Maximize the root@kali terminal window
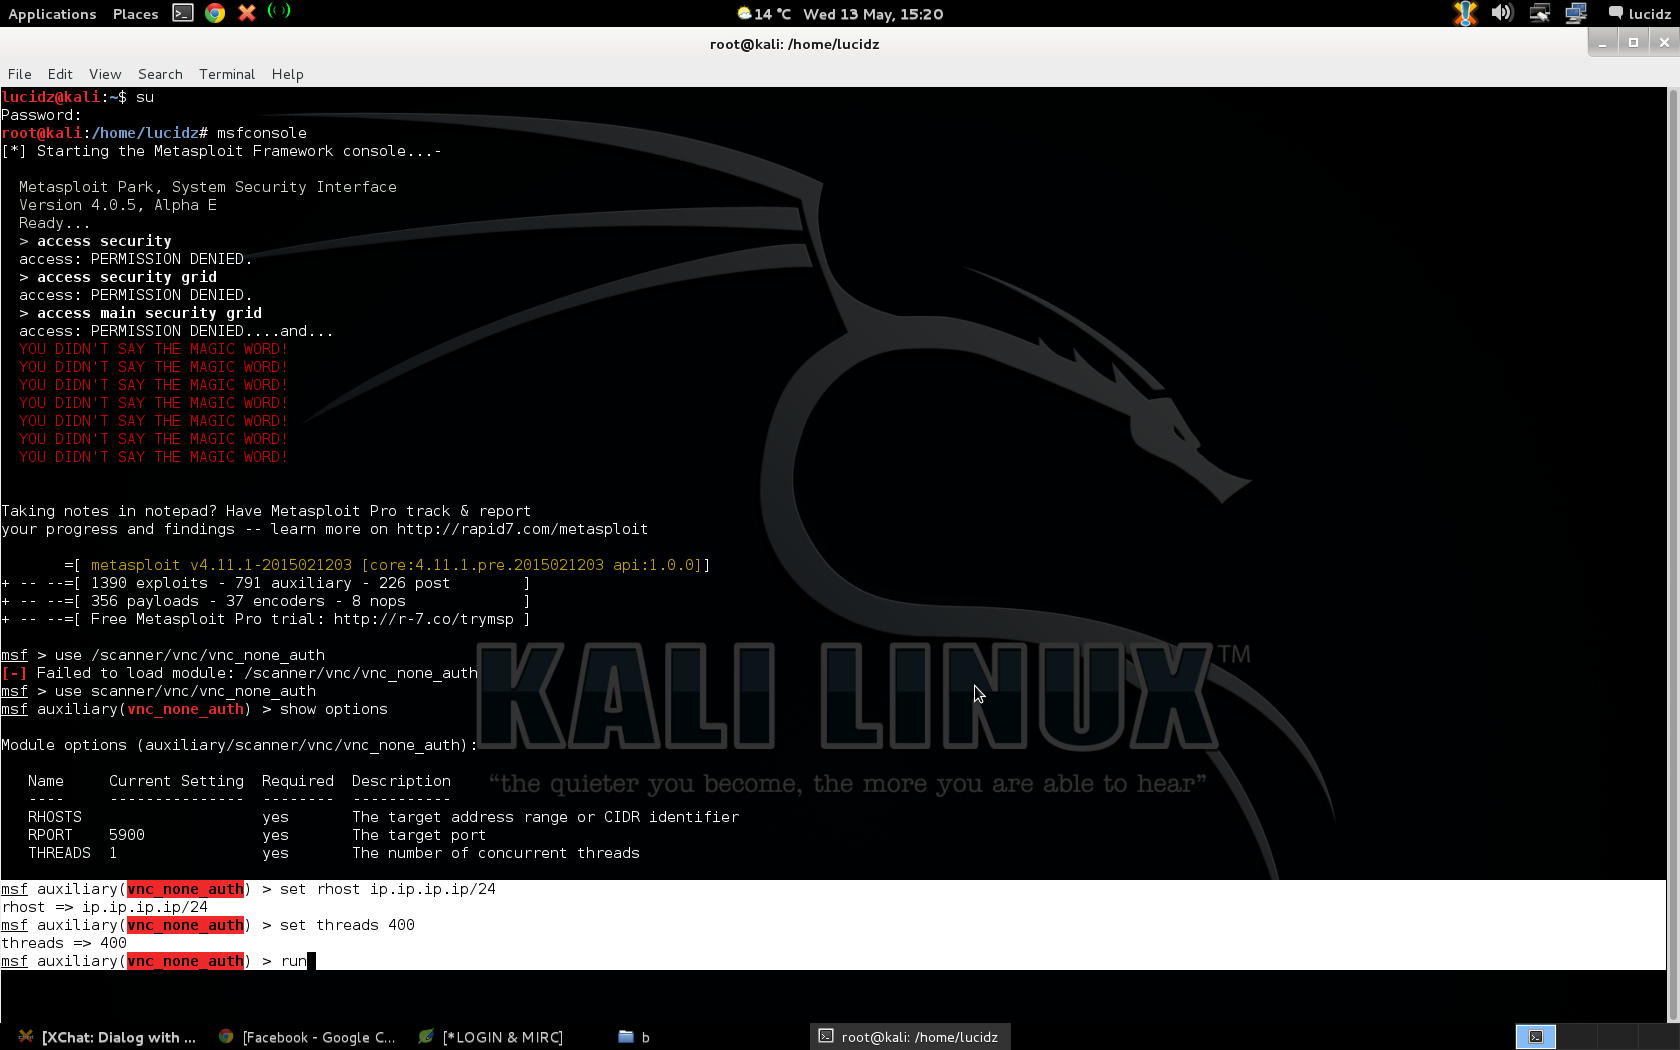Image resolution: width=1680 pixels, height=1050 pixels. coord(1633,43)
